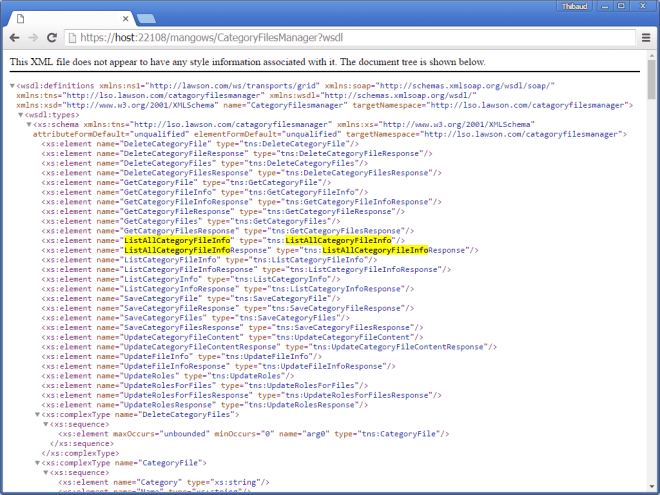Reload the WSDL page

tap(52, 38)
